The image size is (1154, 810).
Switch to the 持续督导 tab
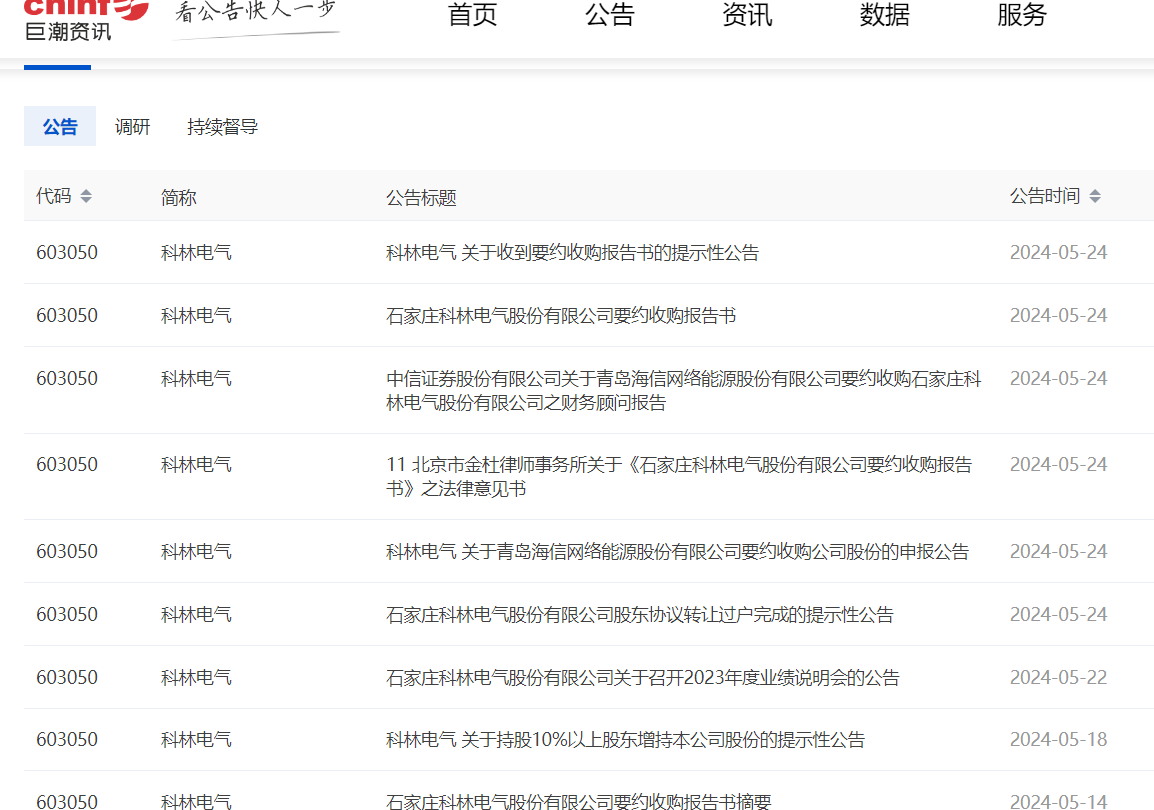(x=222, y=127)
